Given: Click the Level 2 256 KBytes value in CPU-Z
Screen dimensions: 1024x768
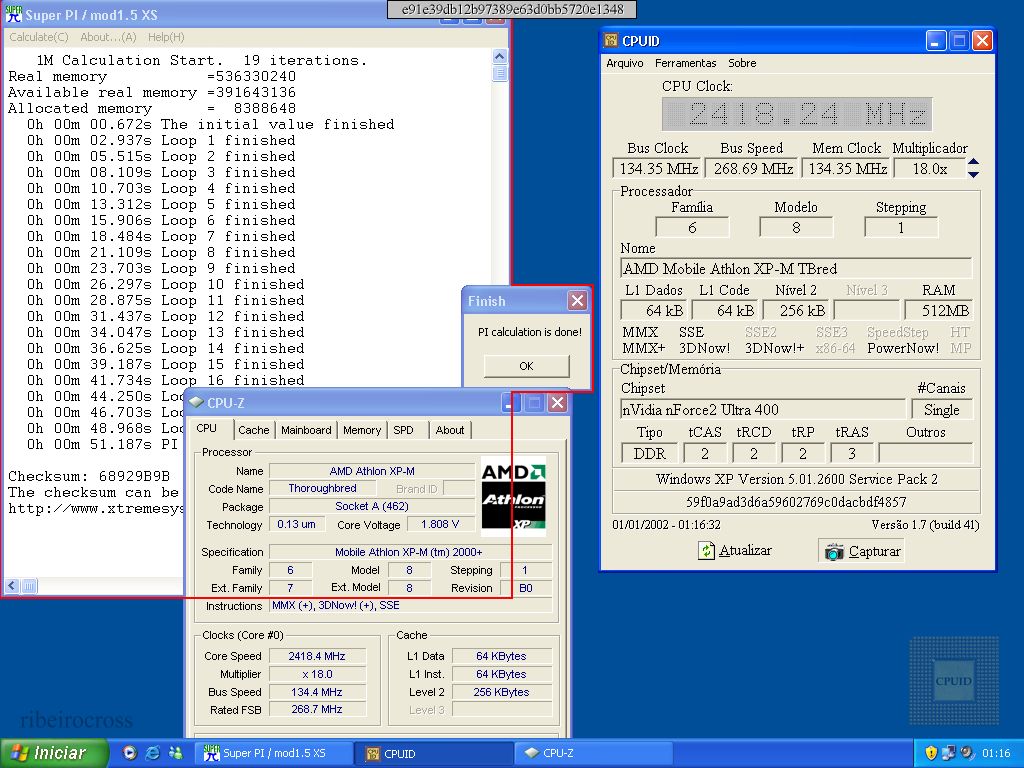Looking at the screenshot, I should coord(502,692).
